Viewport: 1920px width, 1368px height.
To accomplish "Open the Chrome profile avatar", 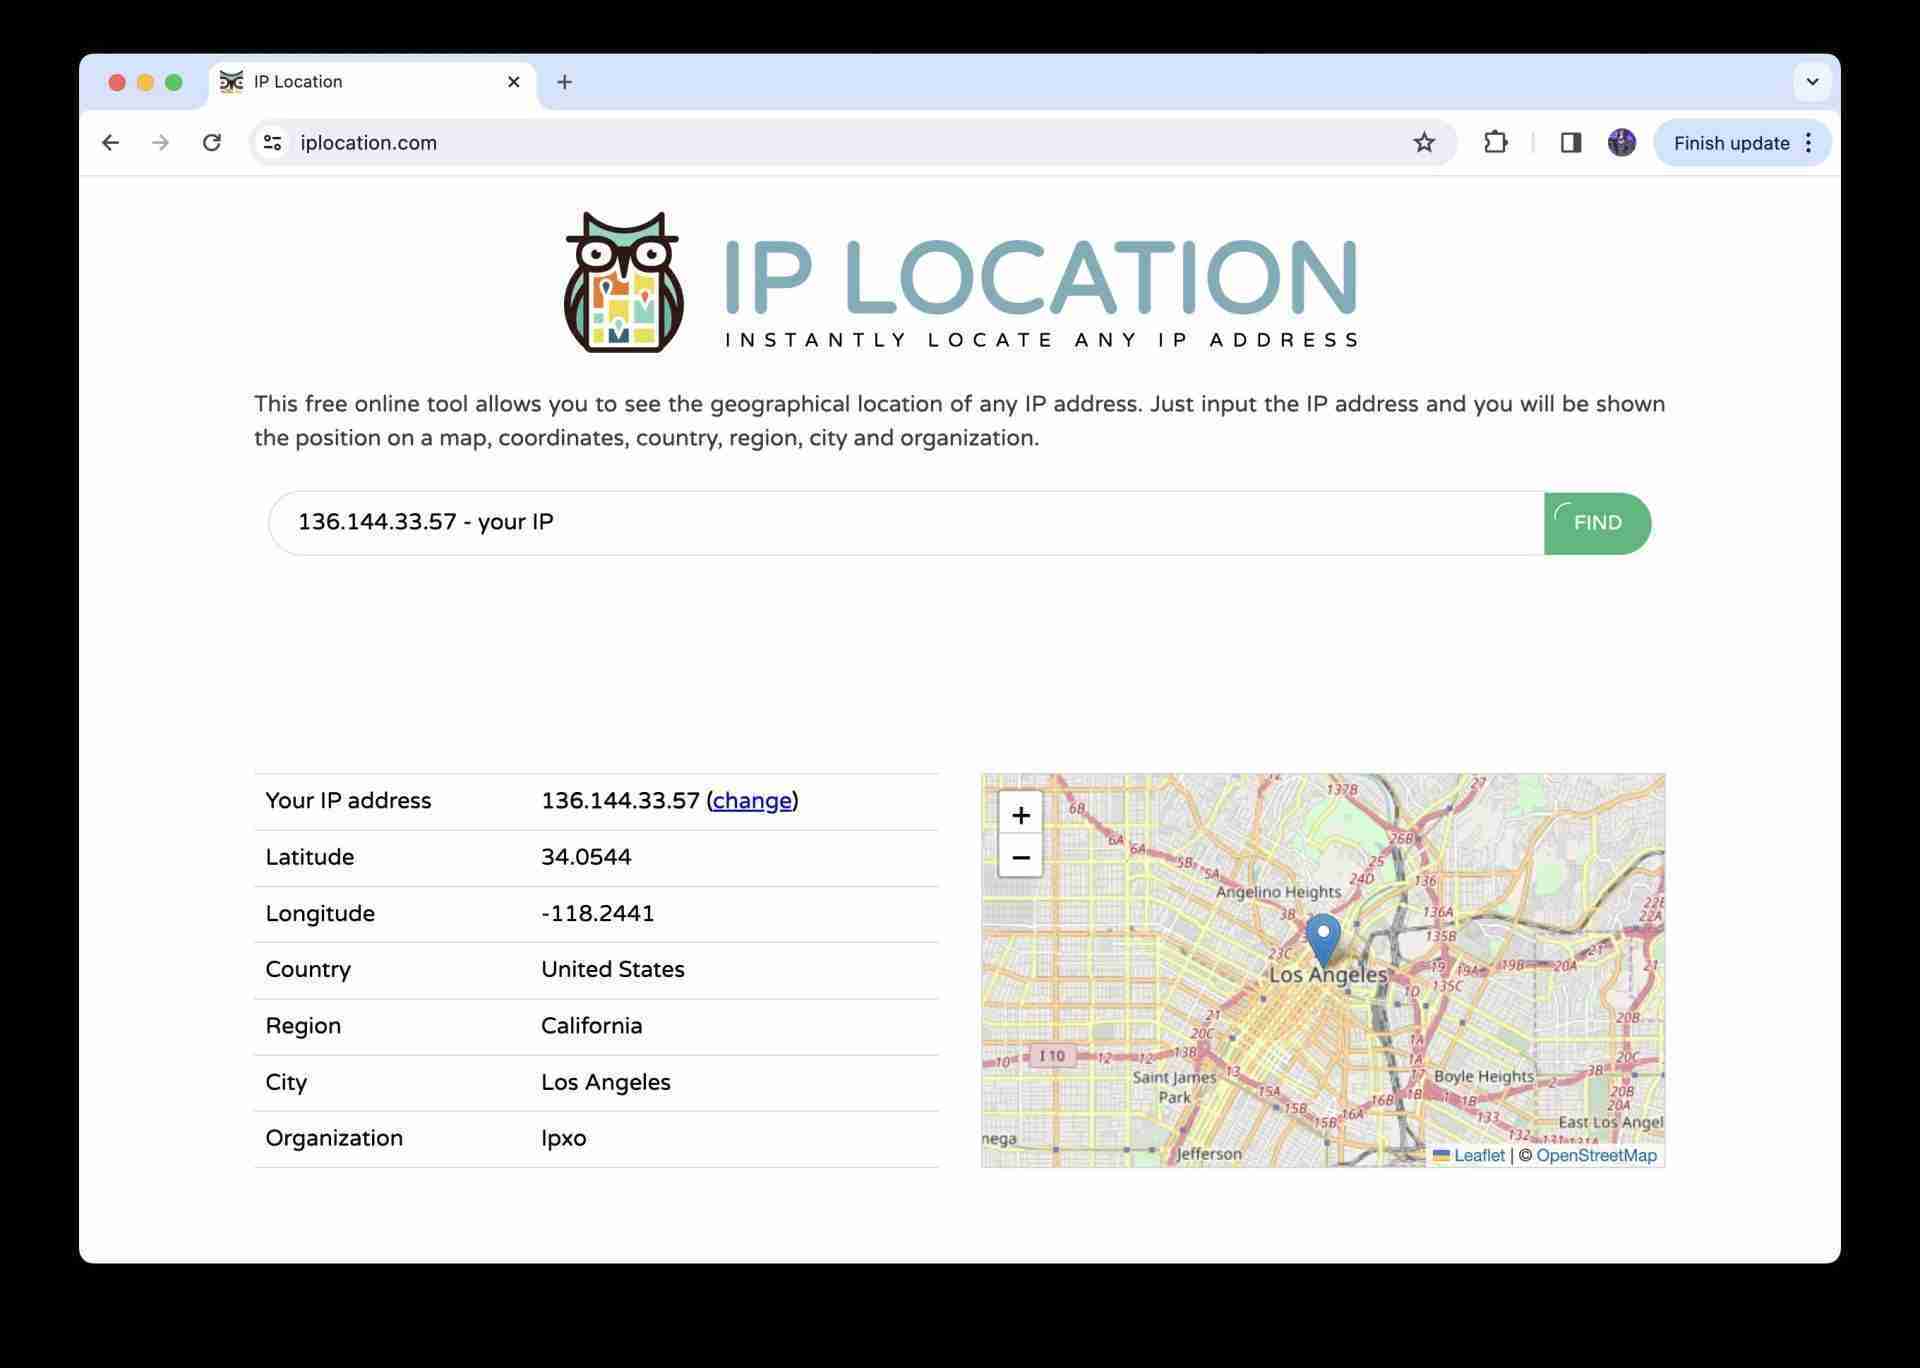I will 1621,143.
